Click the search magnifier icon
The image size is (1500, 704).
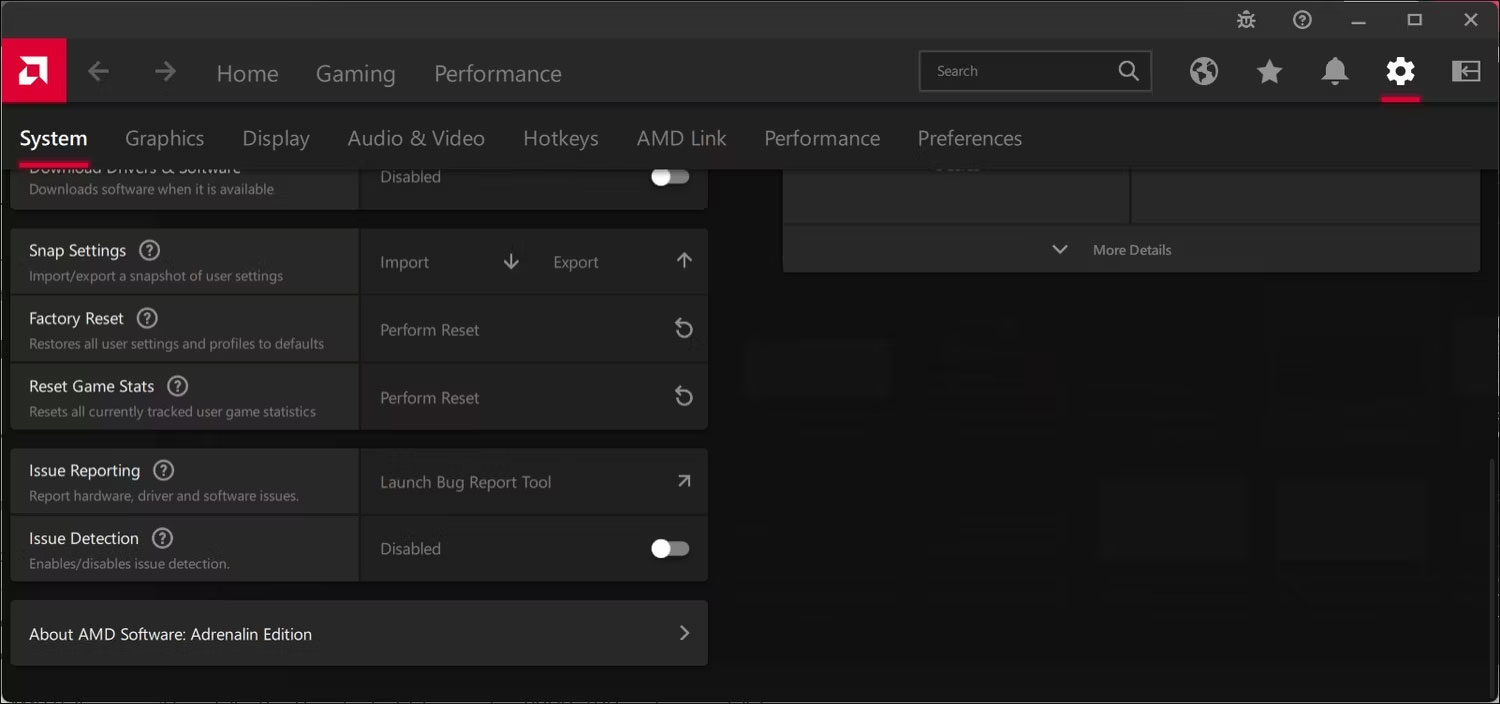[1129, 71]
